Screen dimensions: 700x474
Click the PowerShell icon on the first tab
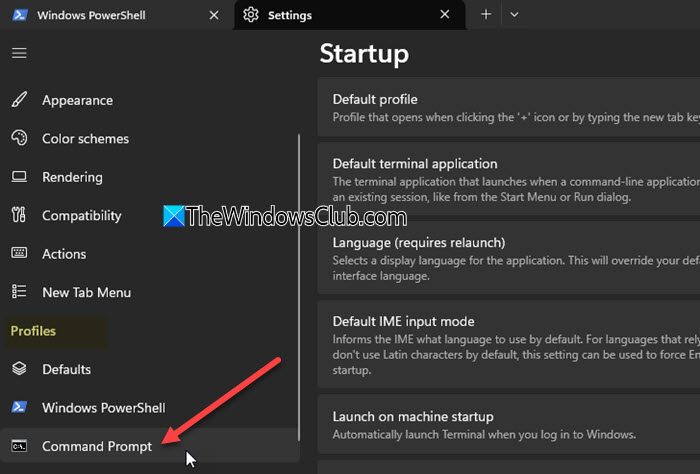[19, 15]
